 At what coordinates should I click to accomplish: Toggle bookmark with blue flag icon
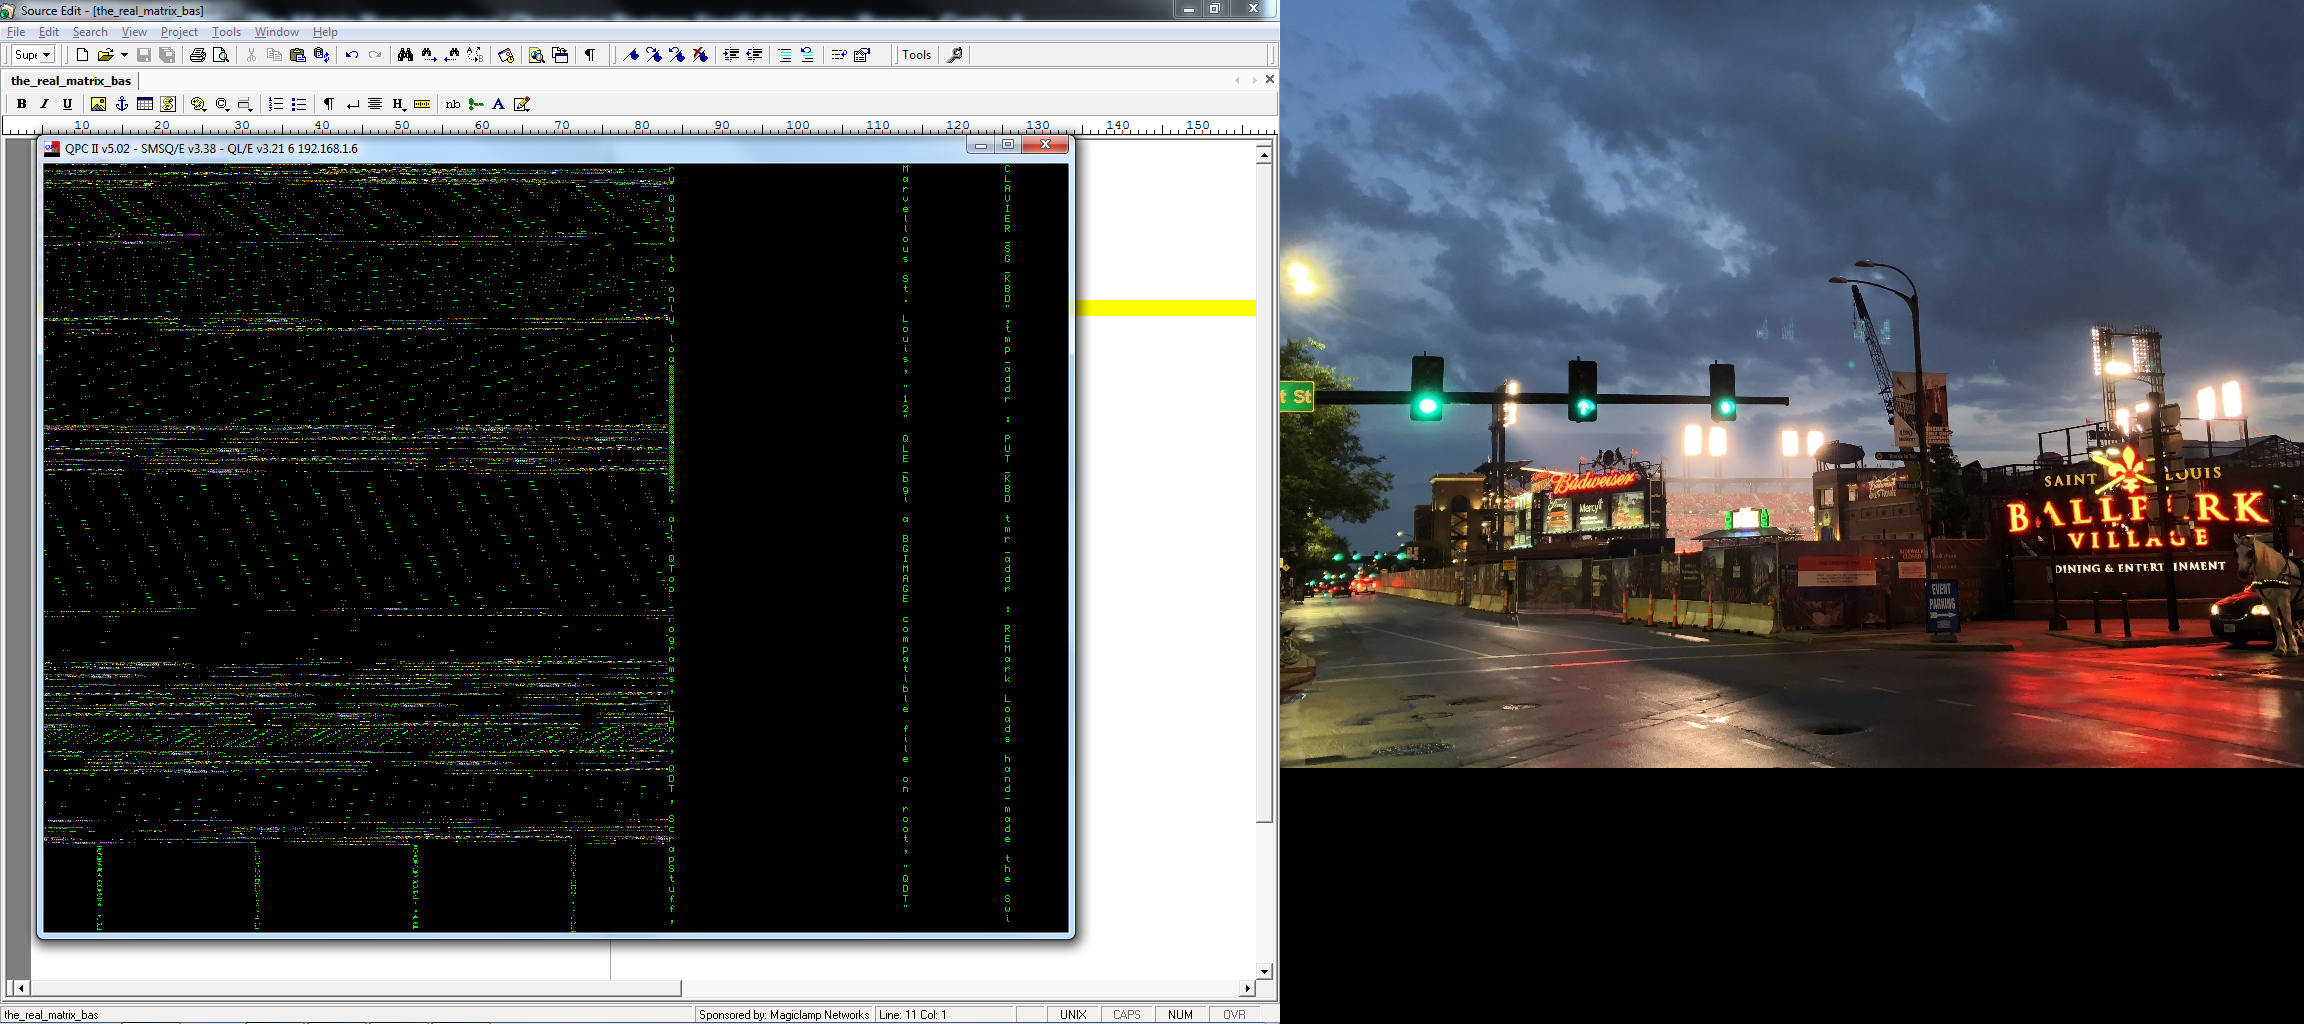pos(630,55)
